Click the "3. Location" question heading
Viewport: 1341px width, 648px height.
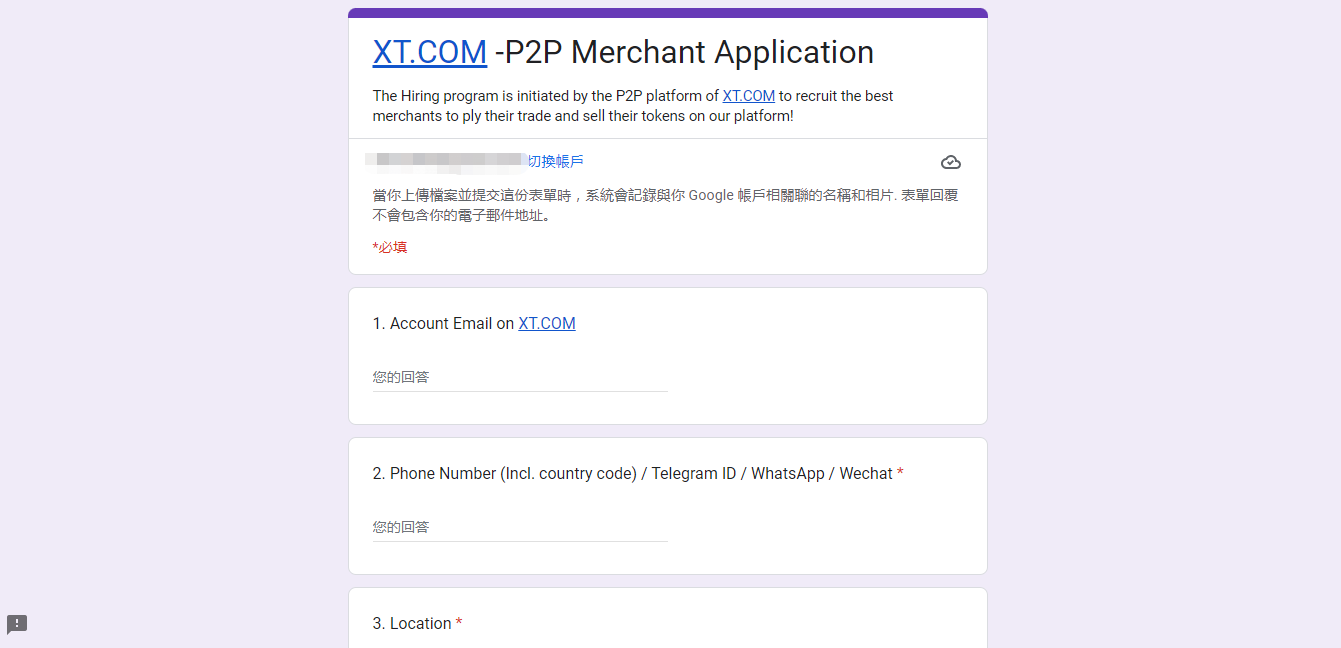(412, 623)
